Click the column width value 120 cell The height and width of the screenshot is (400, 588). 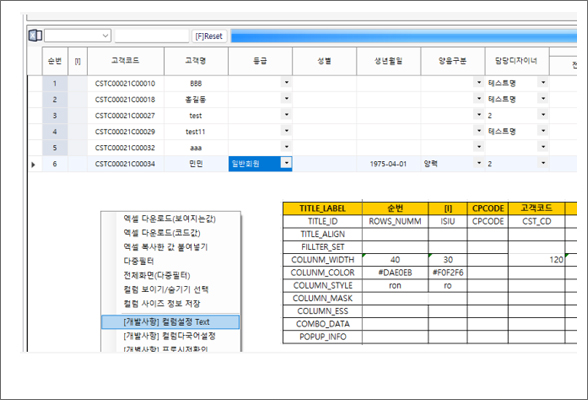point(537,260)
